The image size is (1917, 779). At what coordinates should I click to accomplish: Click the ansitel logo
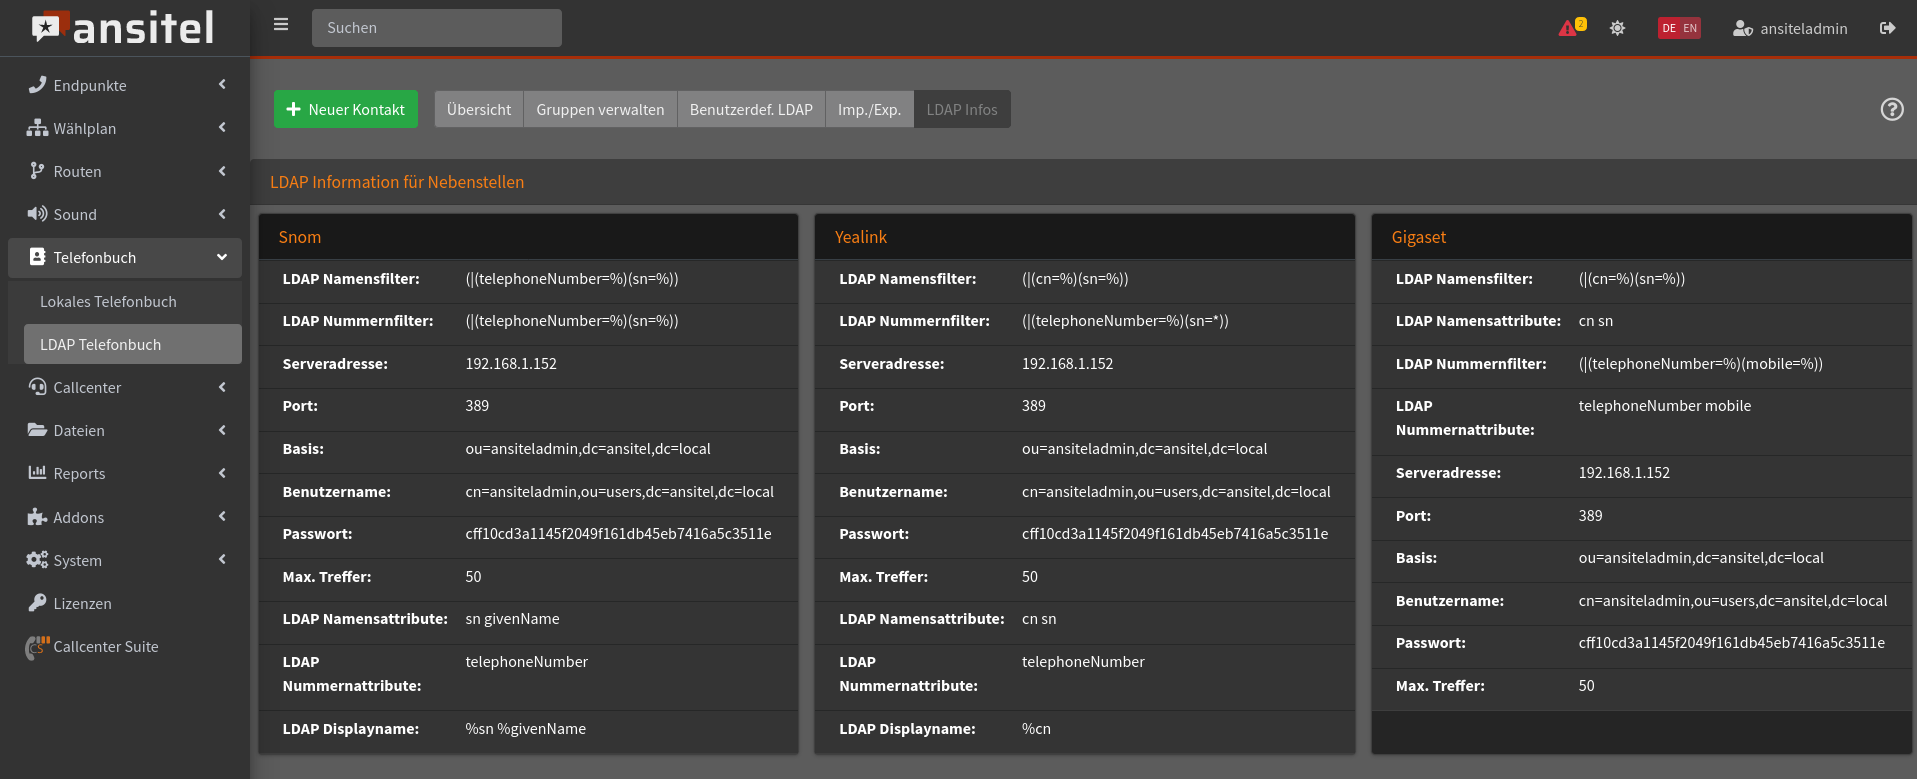(124, 28)
